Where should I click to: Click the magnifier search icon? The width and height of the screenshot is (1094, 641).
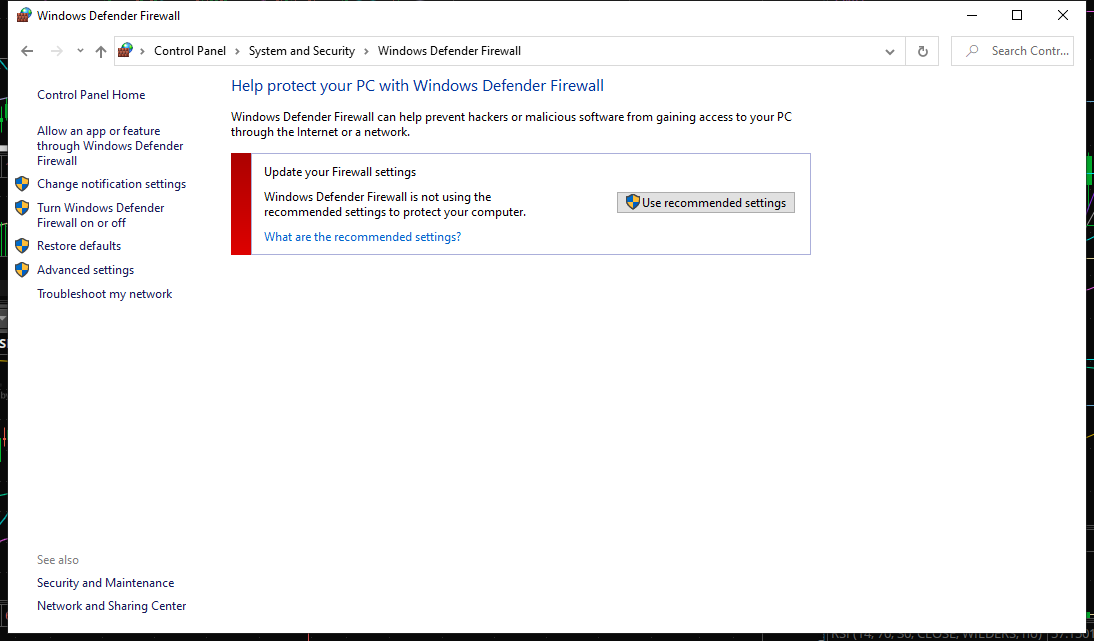click(x=972, y=51)
